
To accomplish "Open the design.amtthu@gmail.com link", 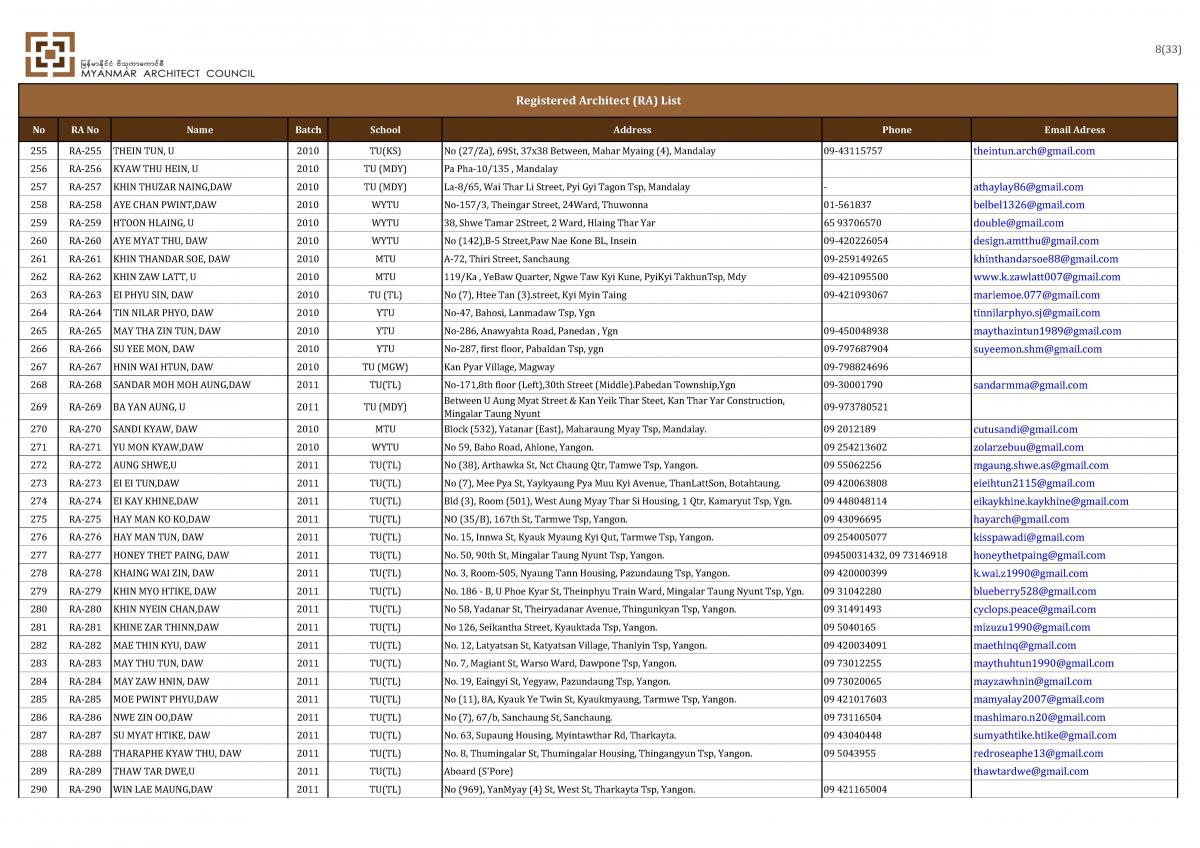I will pos(1036,241).
